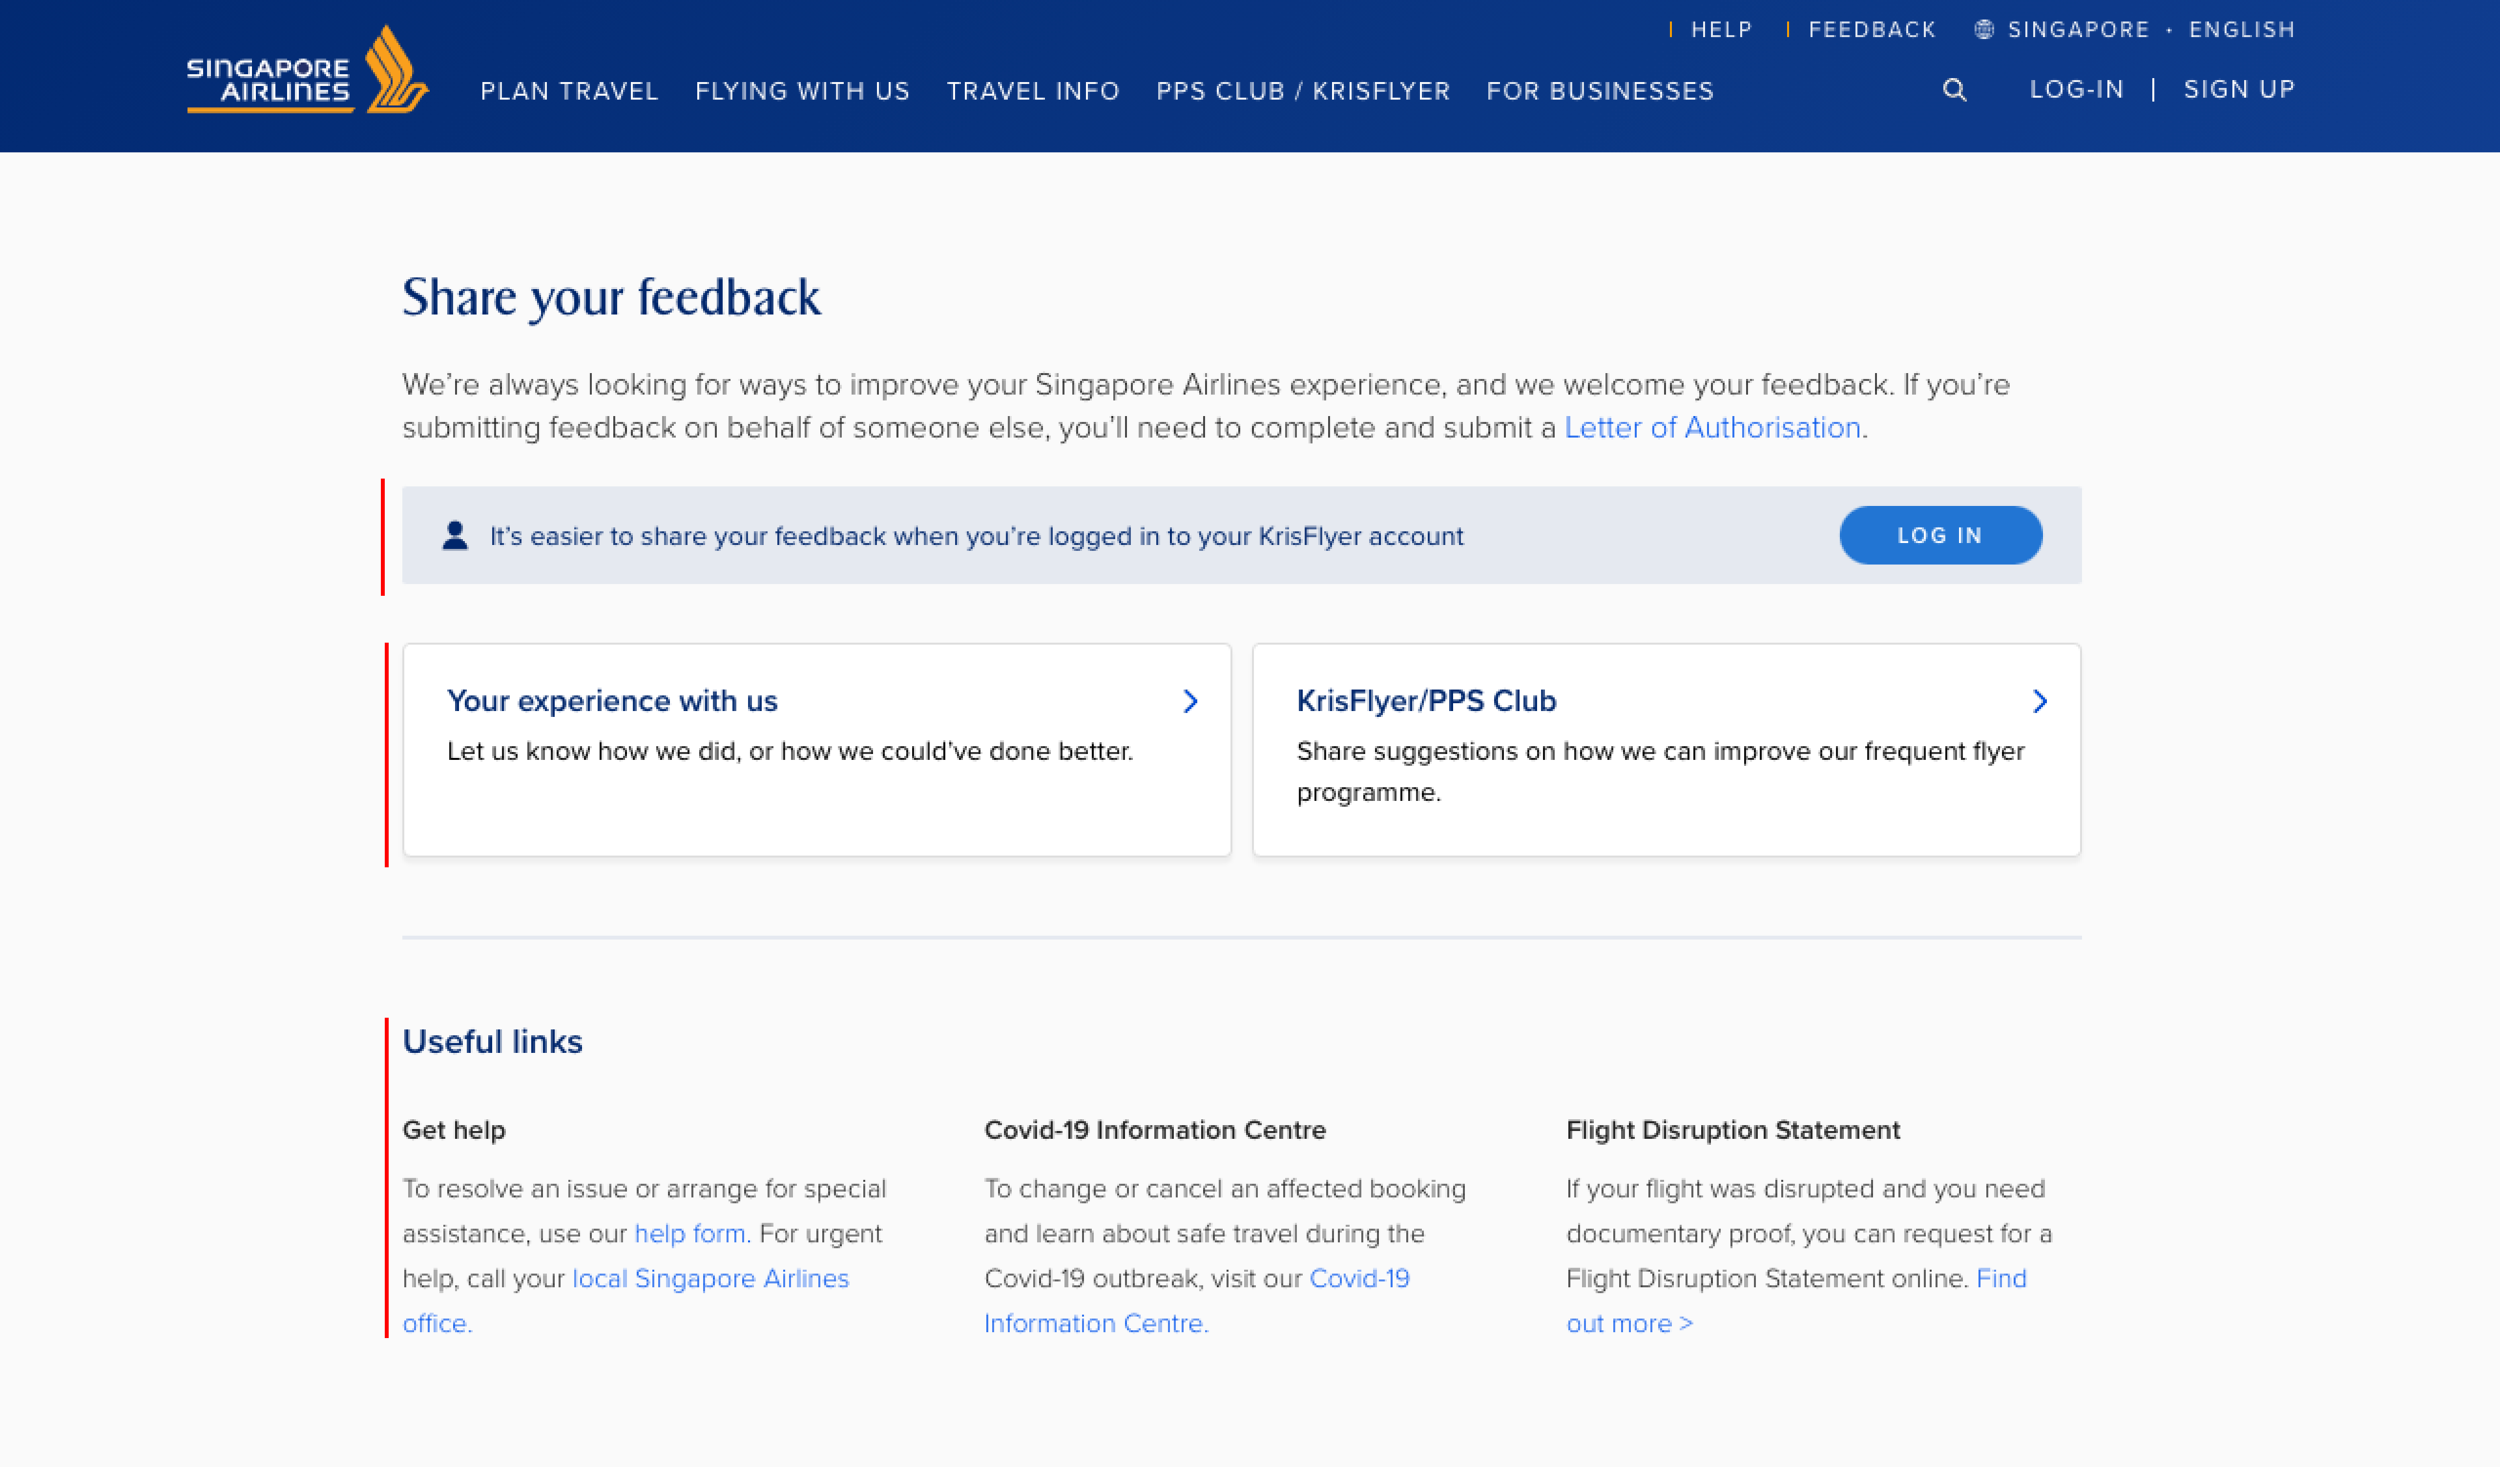Click the Covid-19 Information Centre subheading
The height and width of the screenshot is (1467, 2500).
coord(1155,1130)
